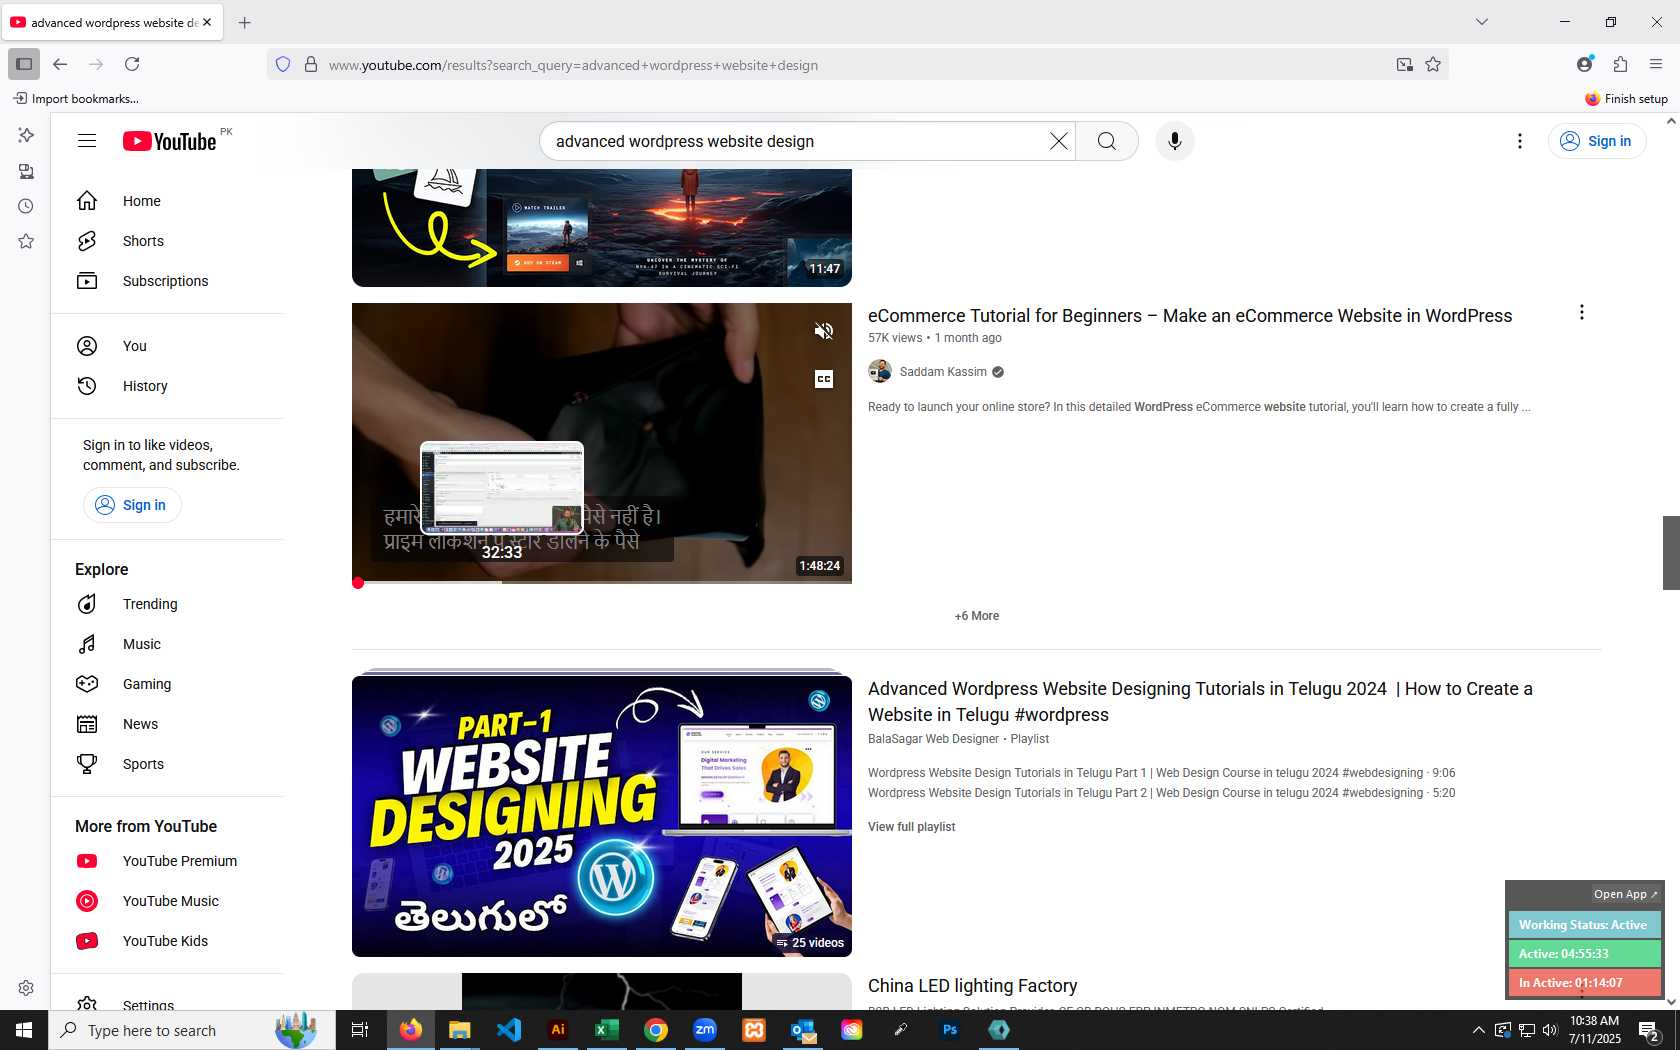Open Telugu Part 1 video 9:06

tap(1161, 773)
